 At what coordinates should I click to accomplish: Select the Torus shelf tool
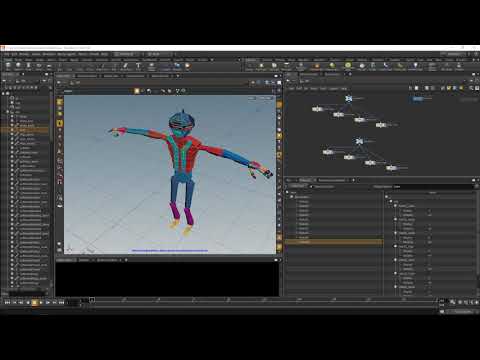point(39,66)
